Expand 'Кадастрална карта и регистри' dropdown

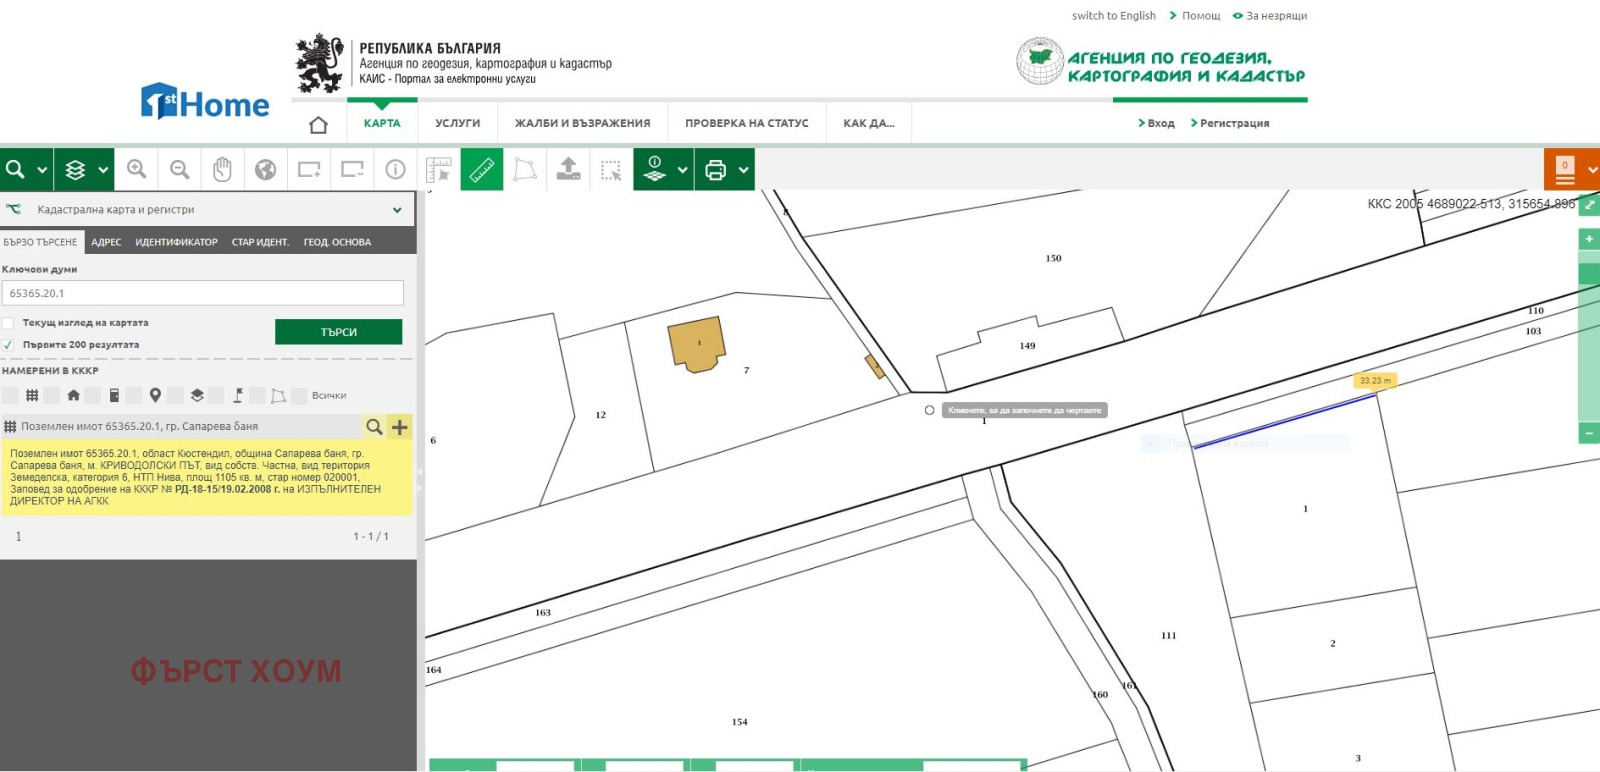tap(397, 210)
